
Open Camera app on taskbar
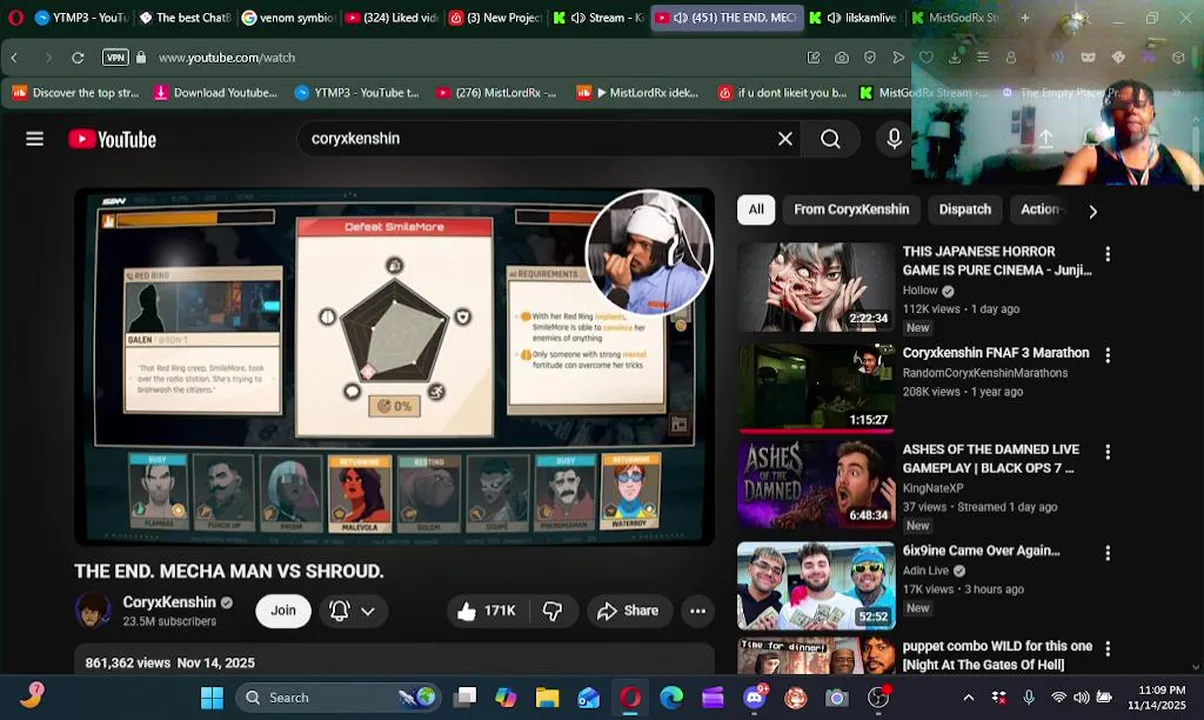pos(837,697)
